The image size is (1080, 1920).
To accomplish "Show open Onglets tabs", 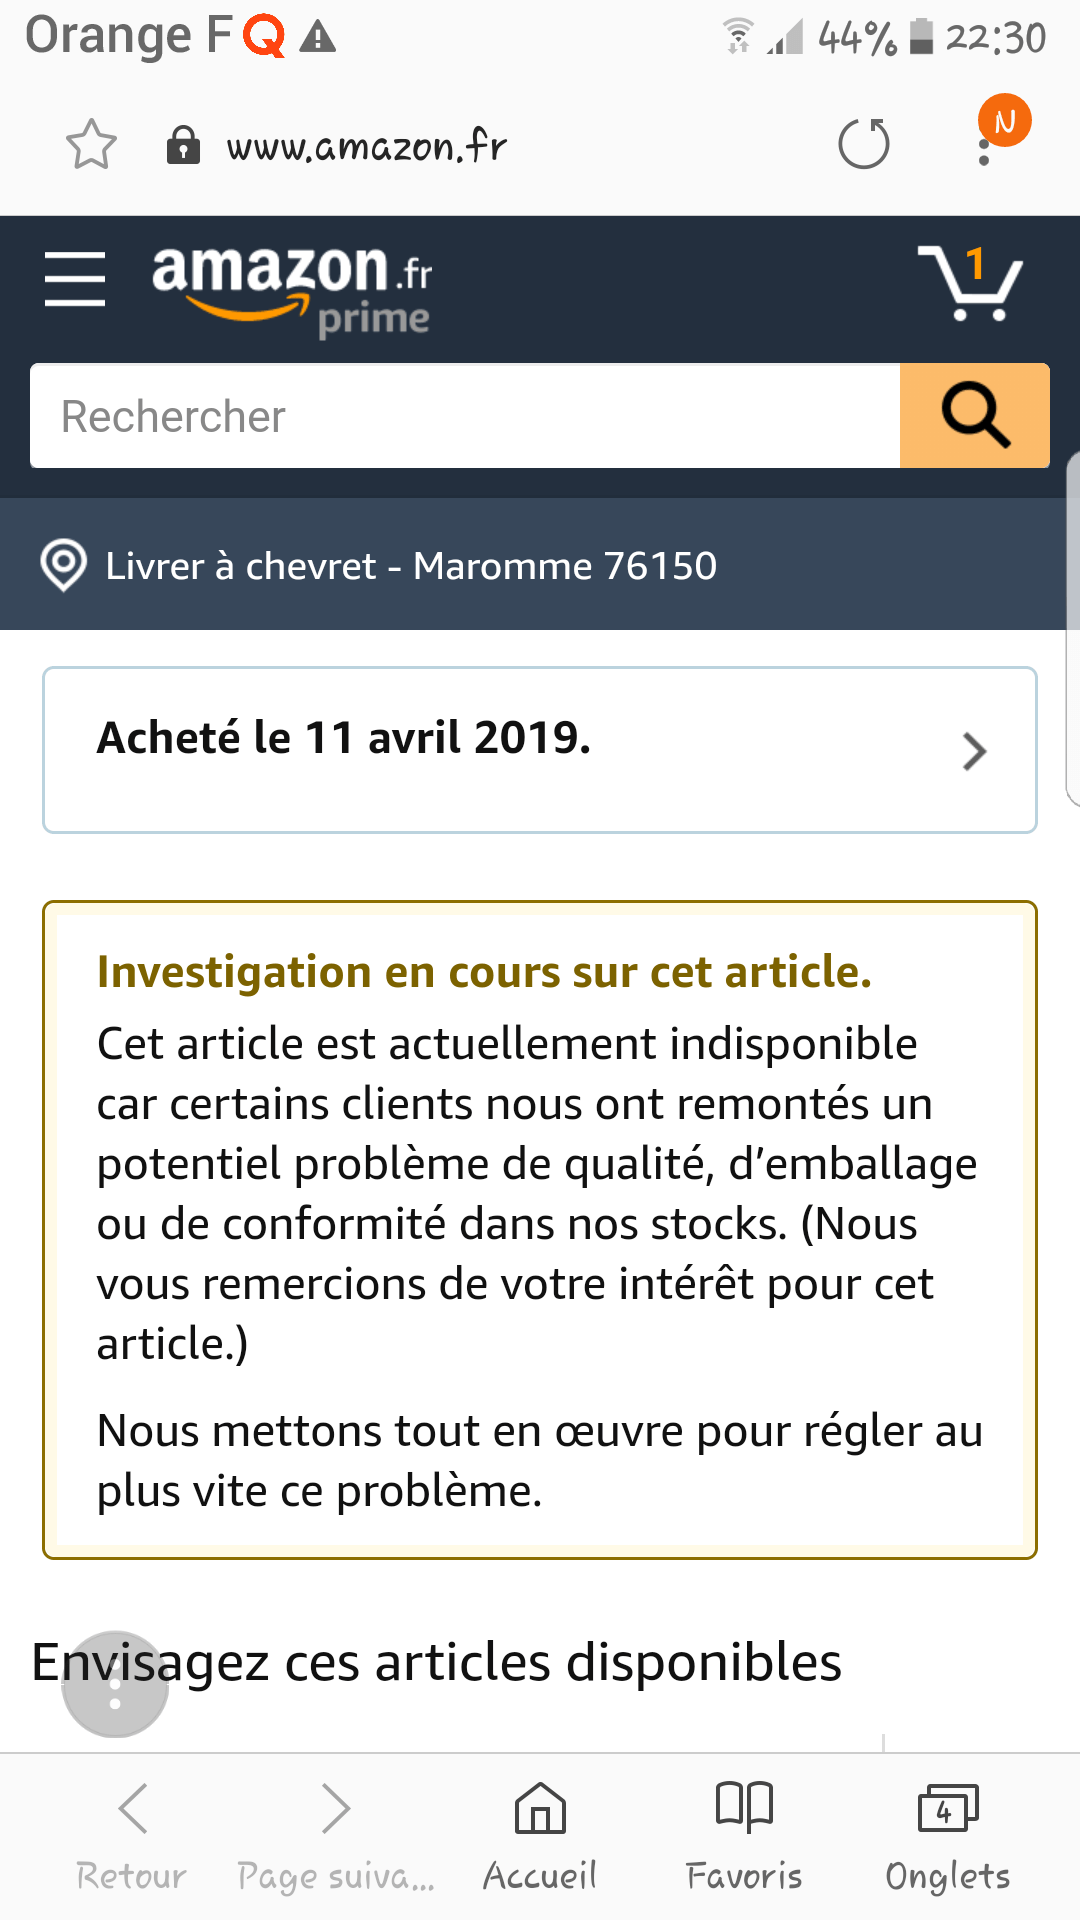I will pos(947,1836).
